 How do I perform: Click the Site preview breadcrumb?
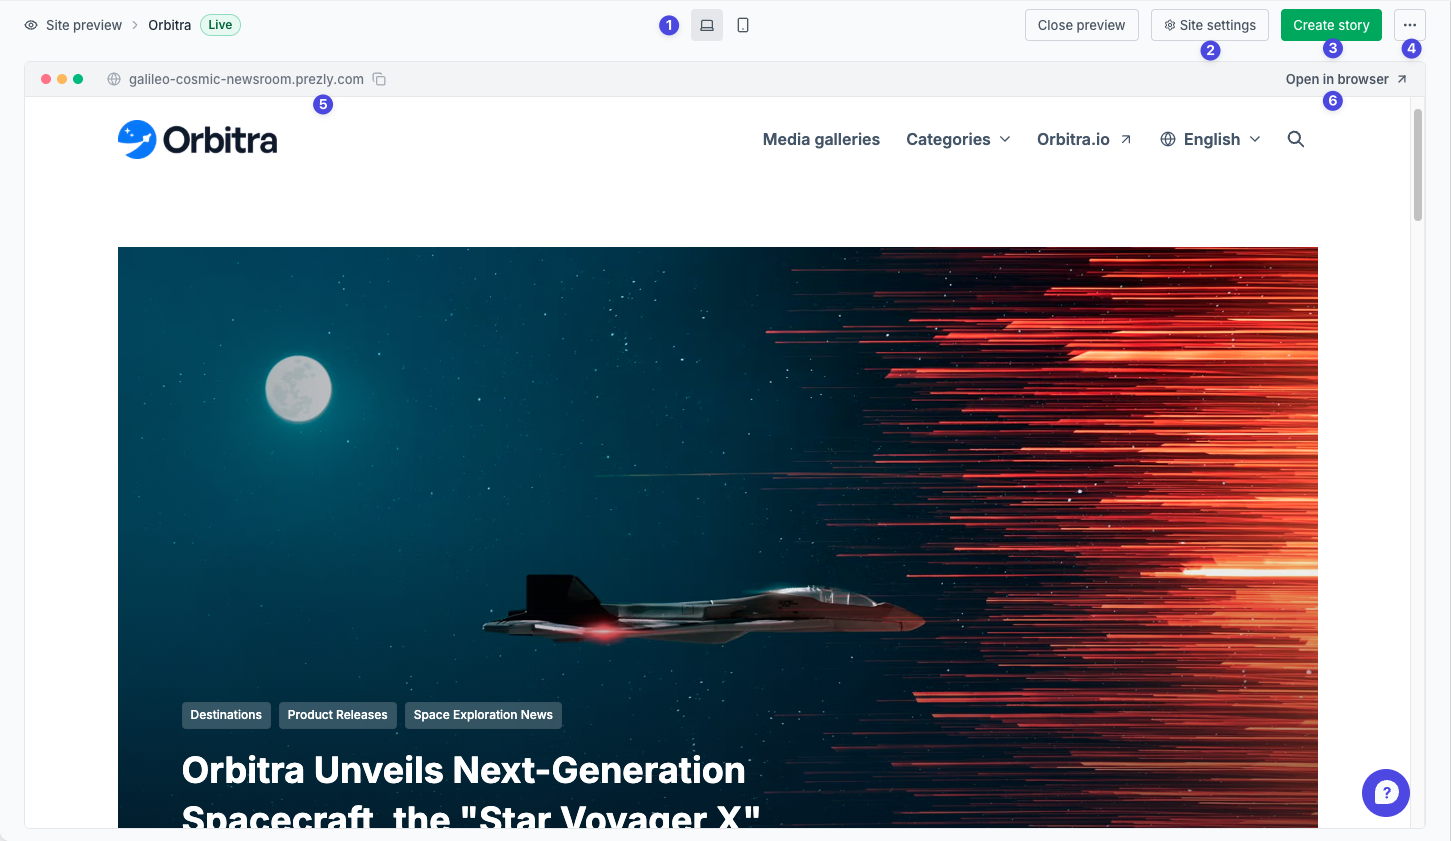pos(84,25)
